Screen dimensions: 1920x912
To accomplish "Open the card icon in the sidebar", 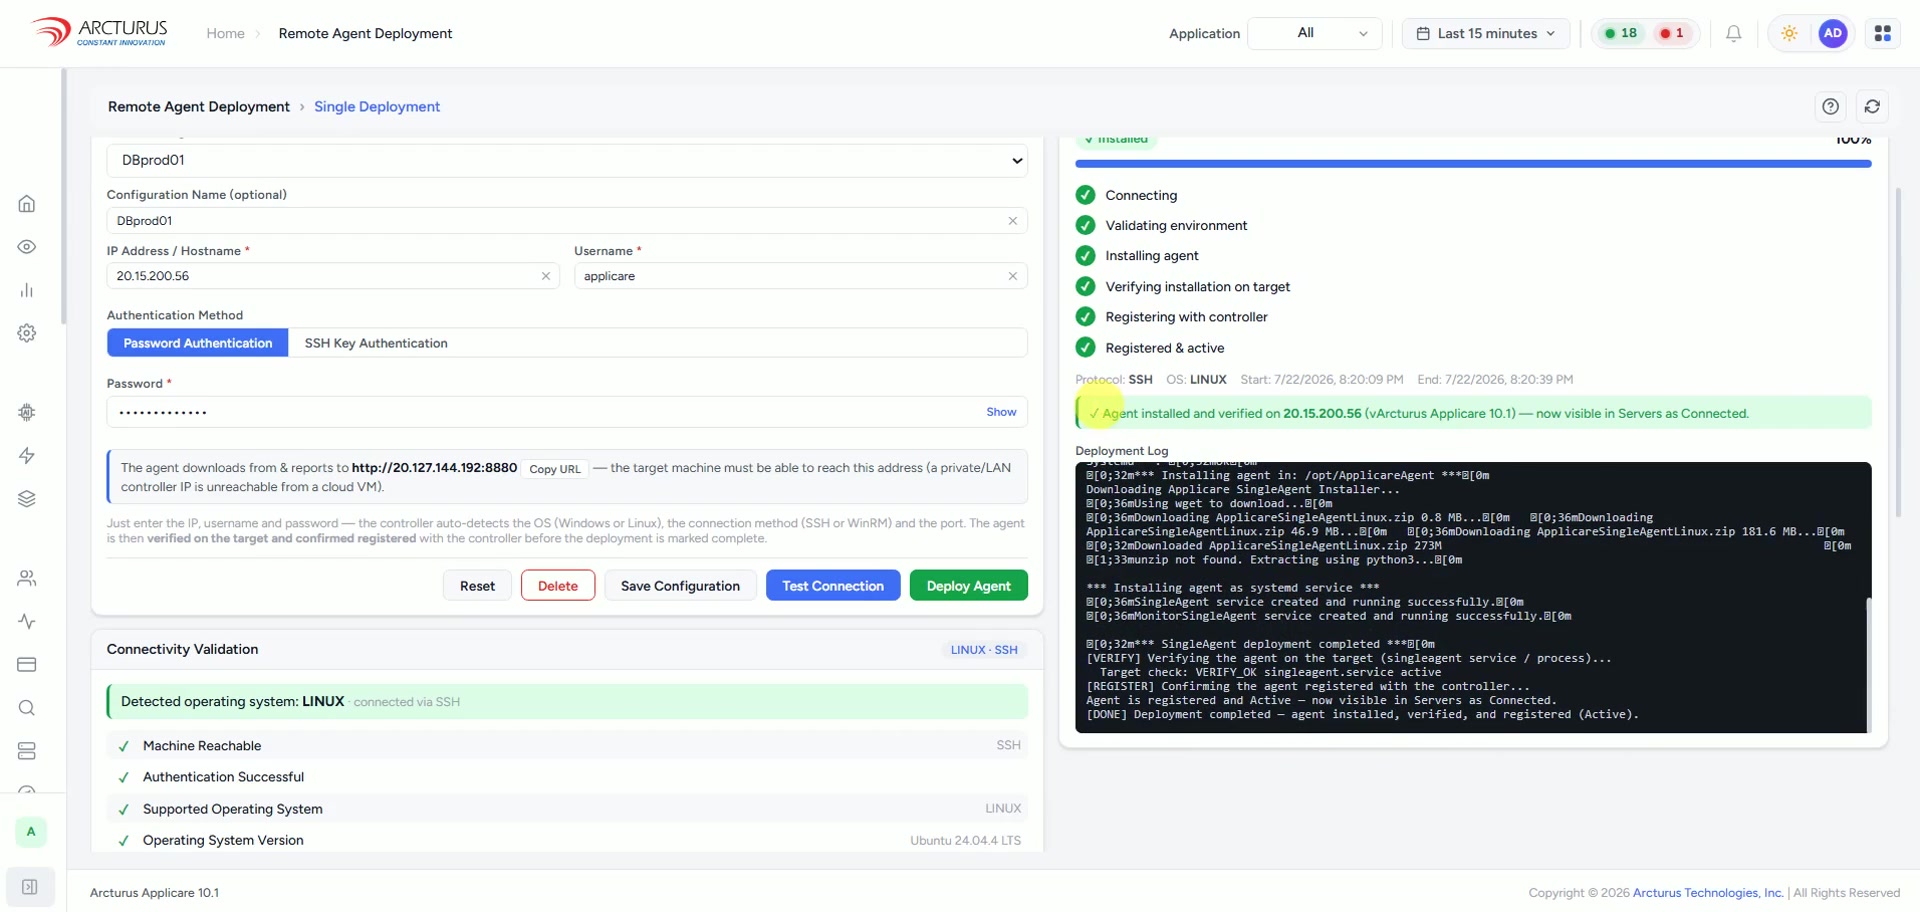I will tap(27, 664).
